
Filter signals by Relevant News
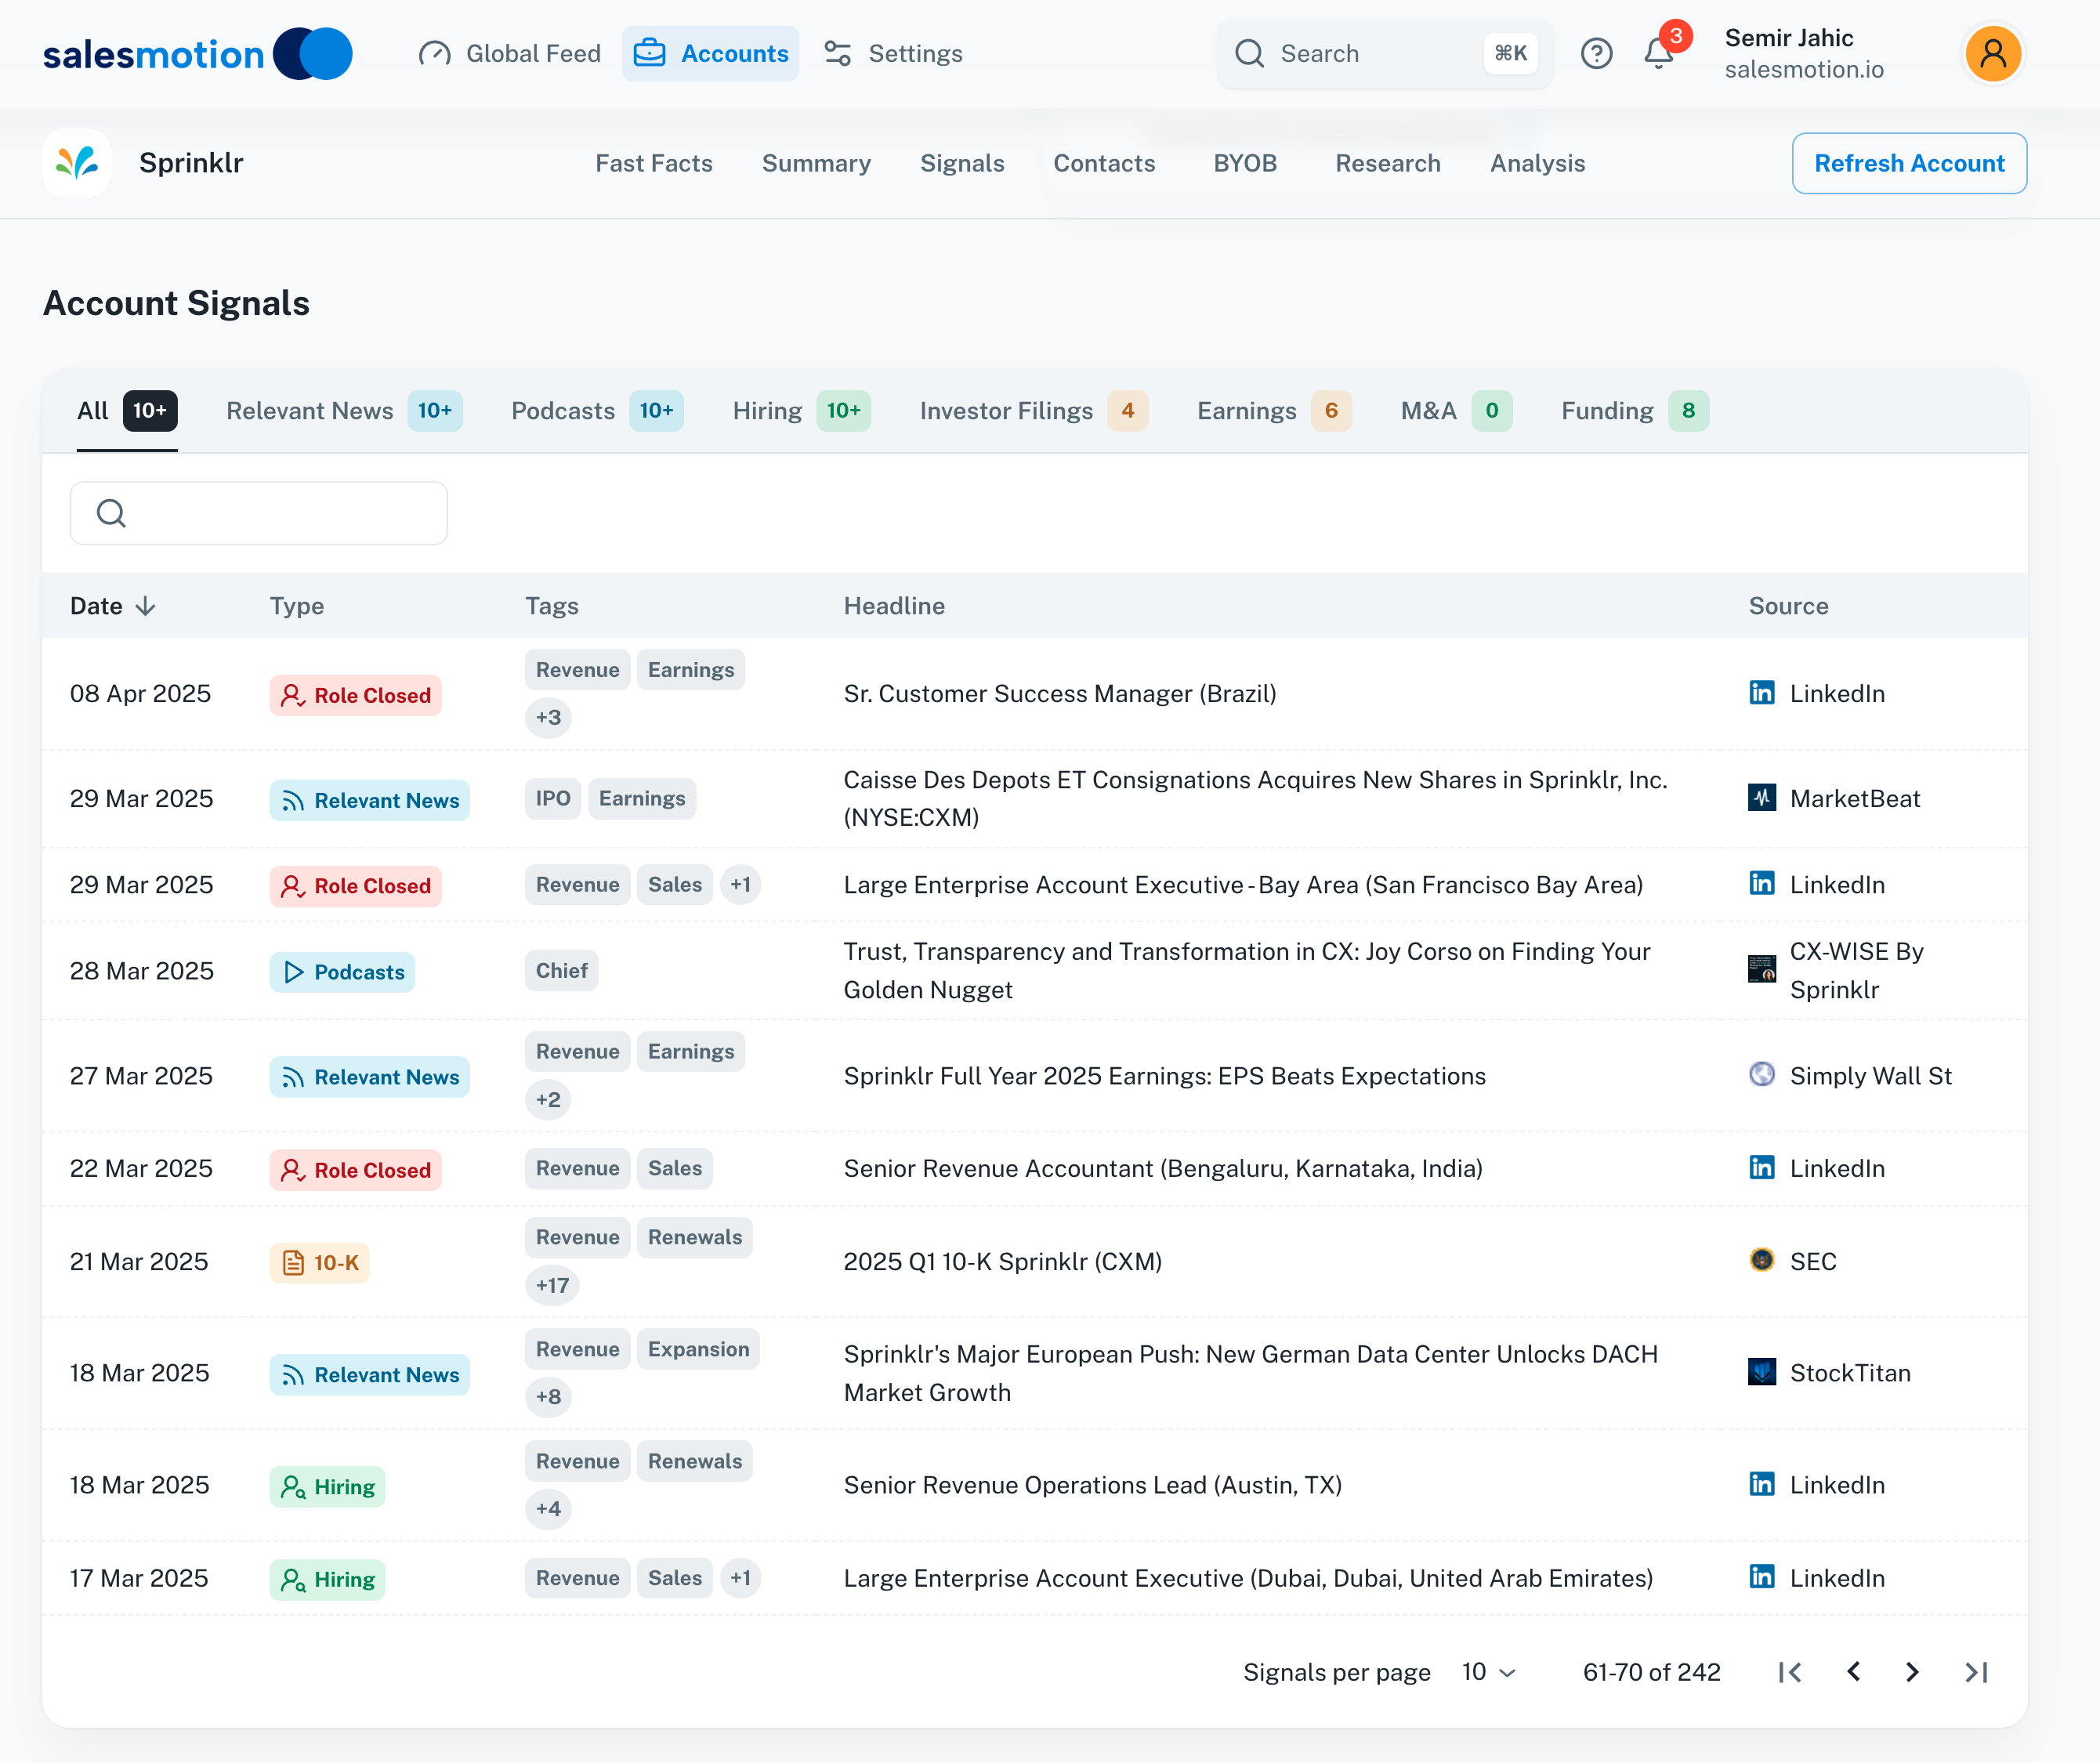click(344, 411)
